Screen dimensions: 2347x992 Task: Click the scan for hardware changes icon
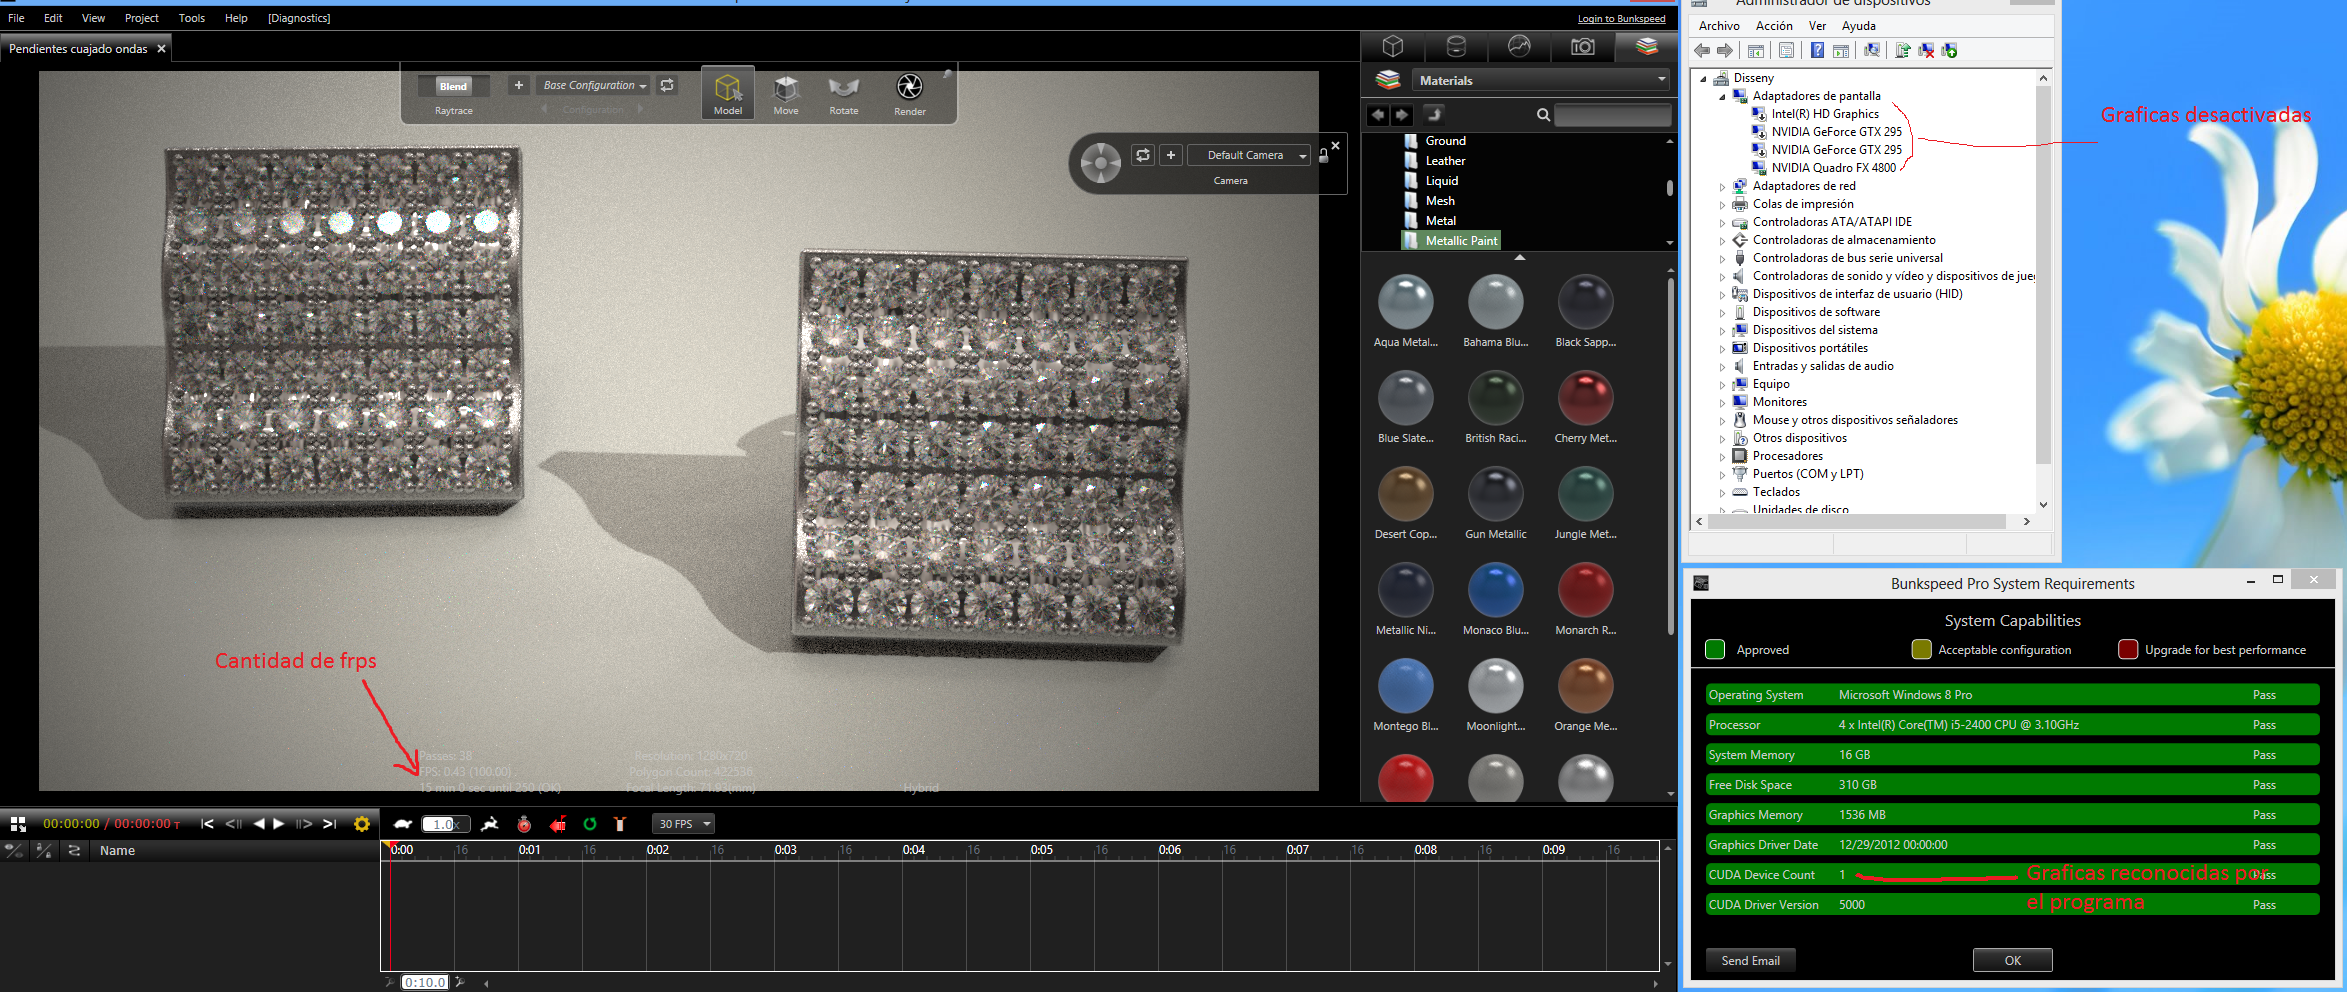pyautogui.click(x=1872, y=51)
